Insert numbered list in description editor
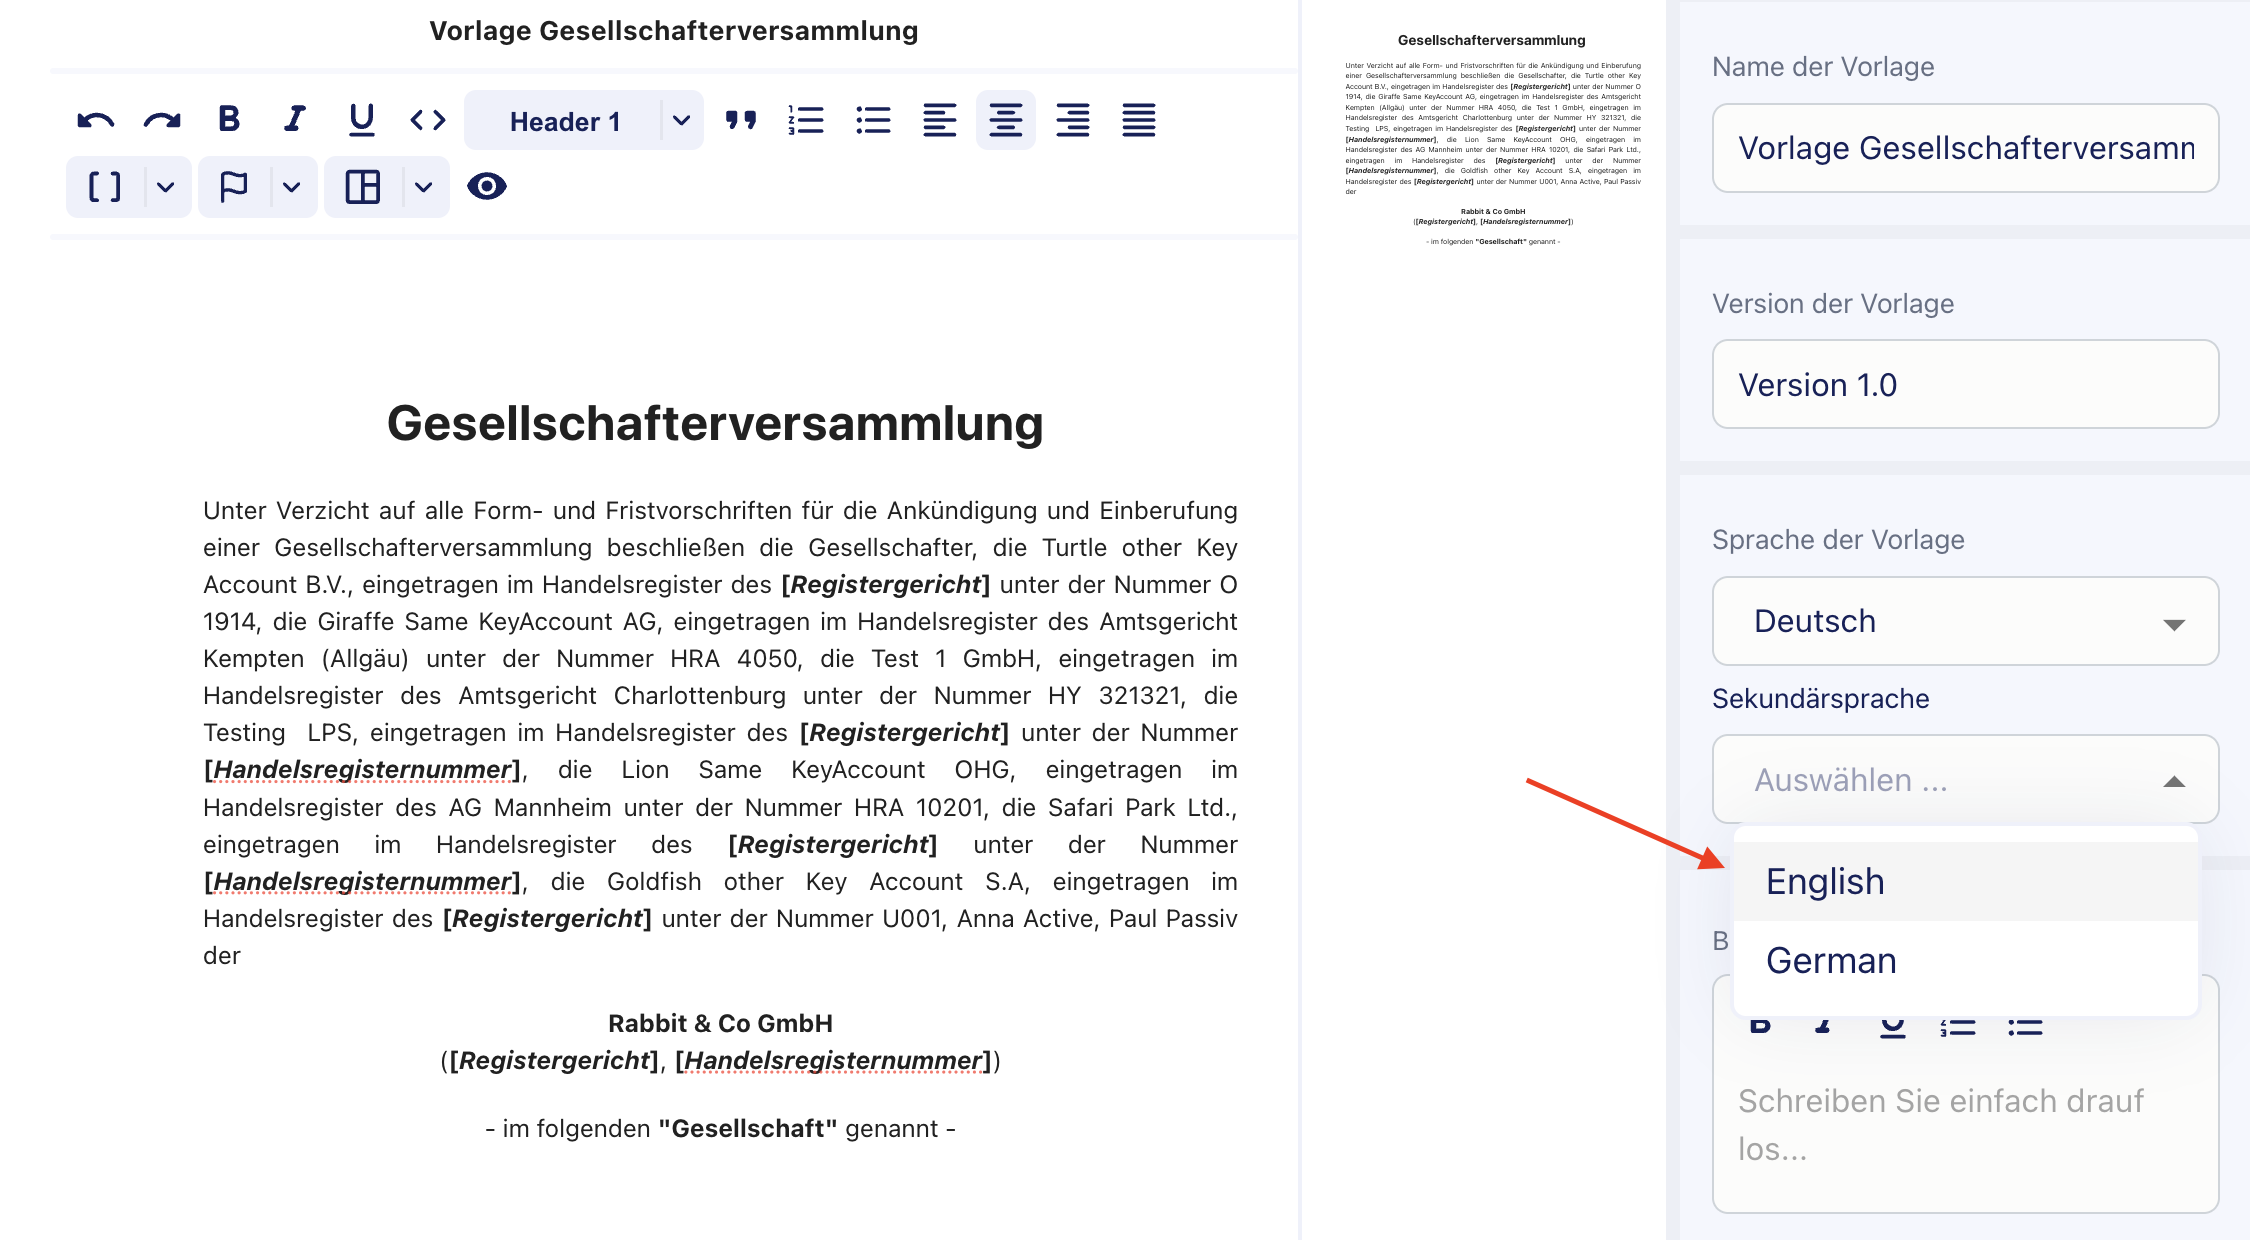The image size is (2250, 1240). tap(1958, 1027)
